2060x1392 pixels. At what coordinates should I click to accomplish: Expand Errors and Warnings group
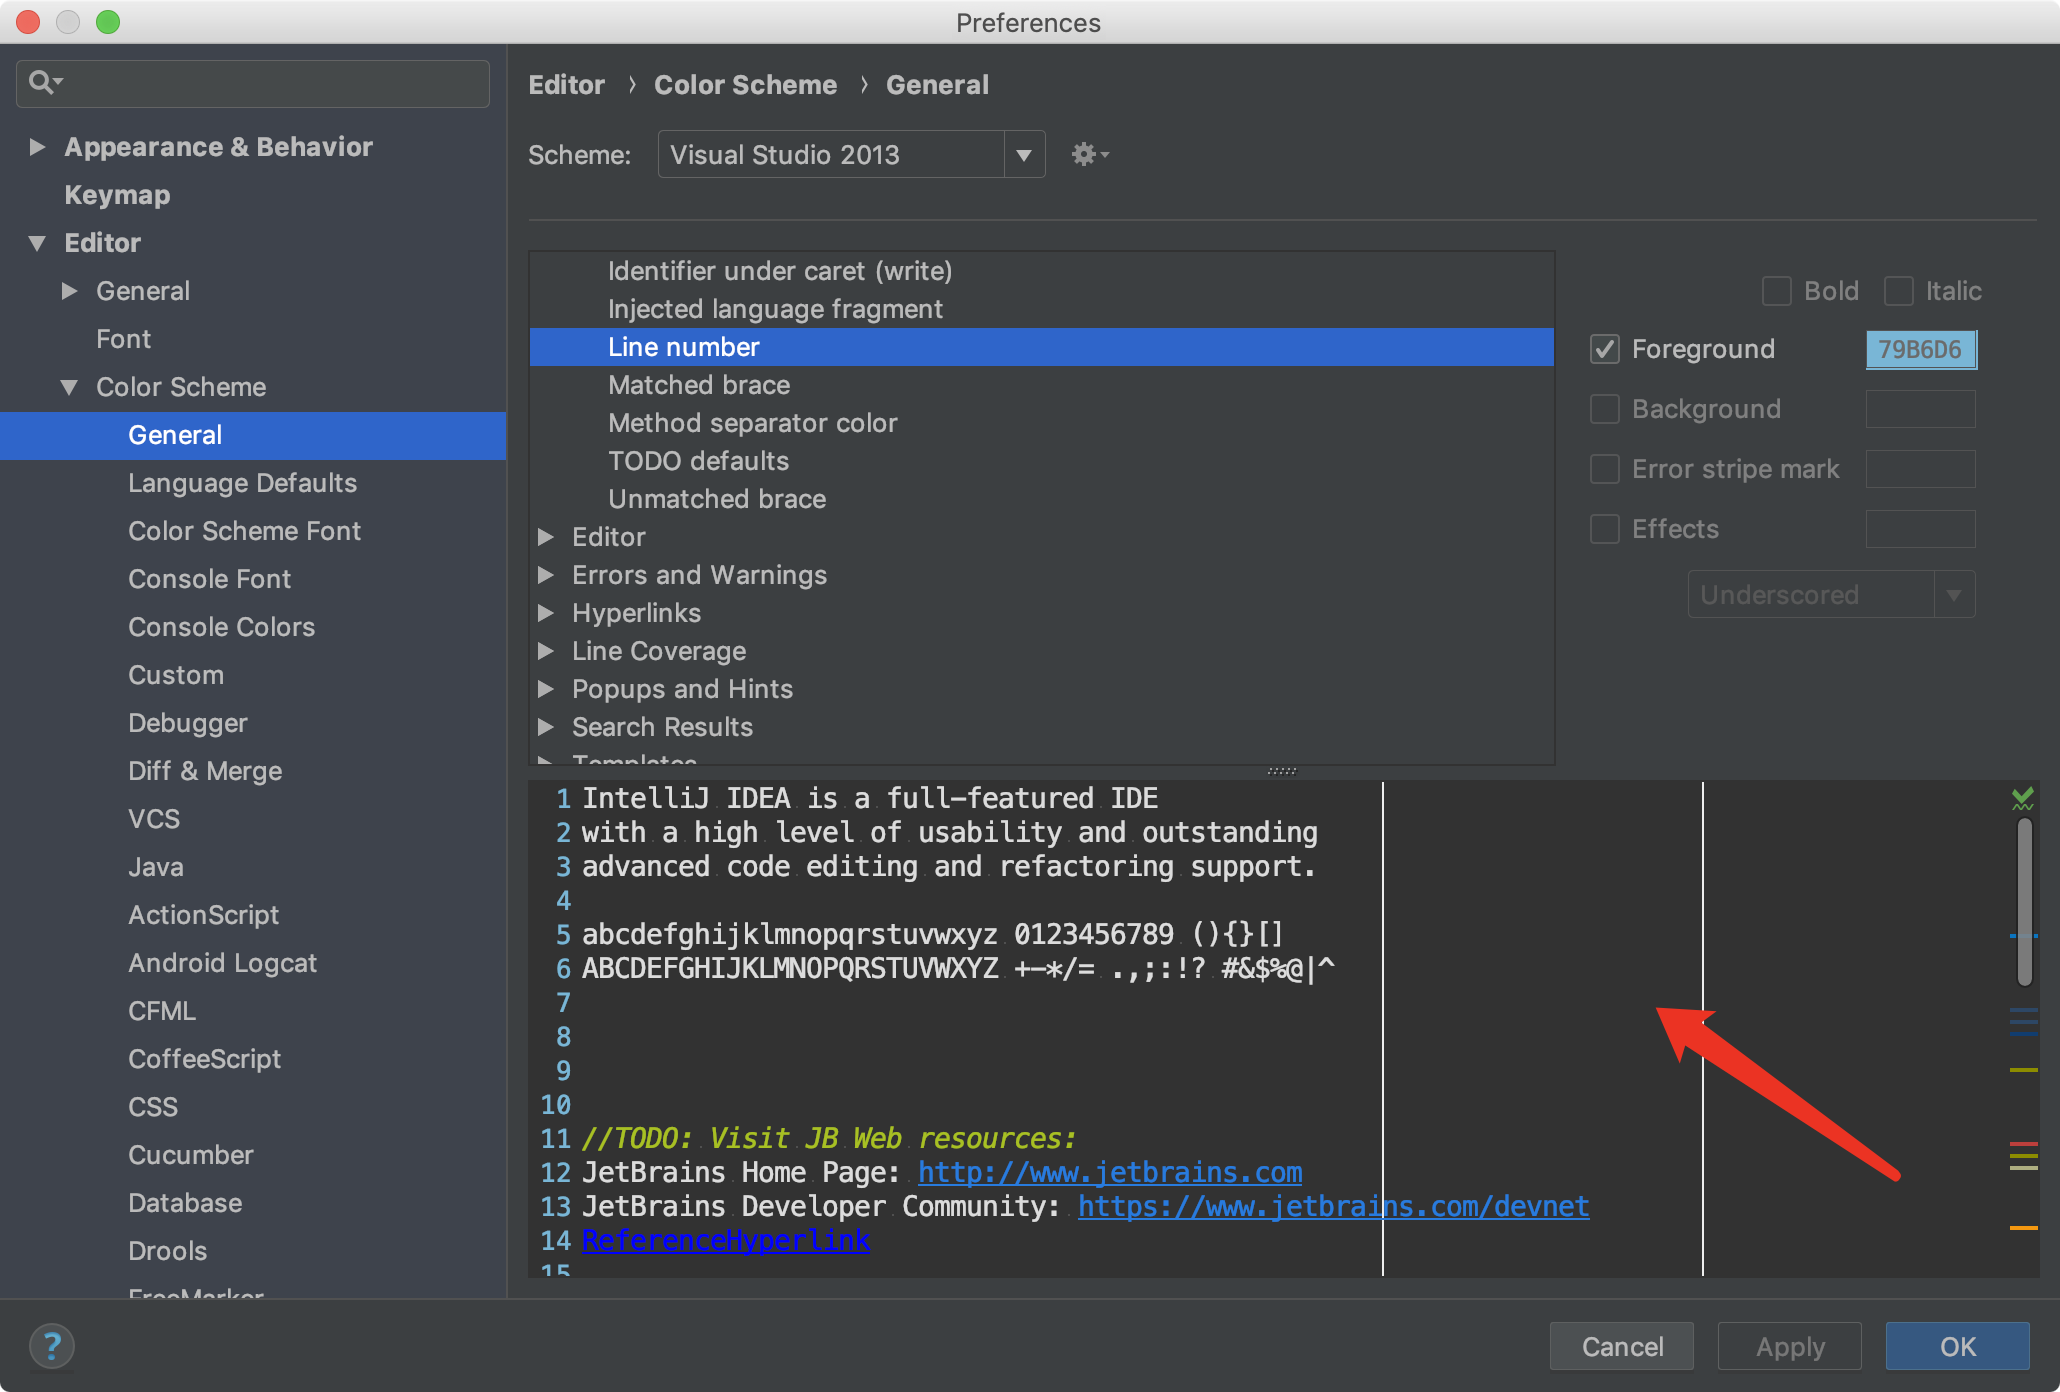tap(546, 575)
